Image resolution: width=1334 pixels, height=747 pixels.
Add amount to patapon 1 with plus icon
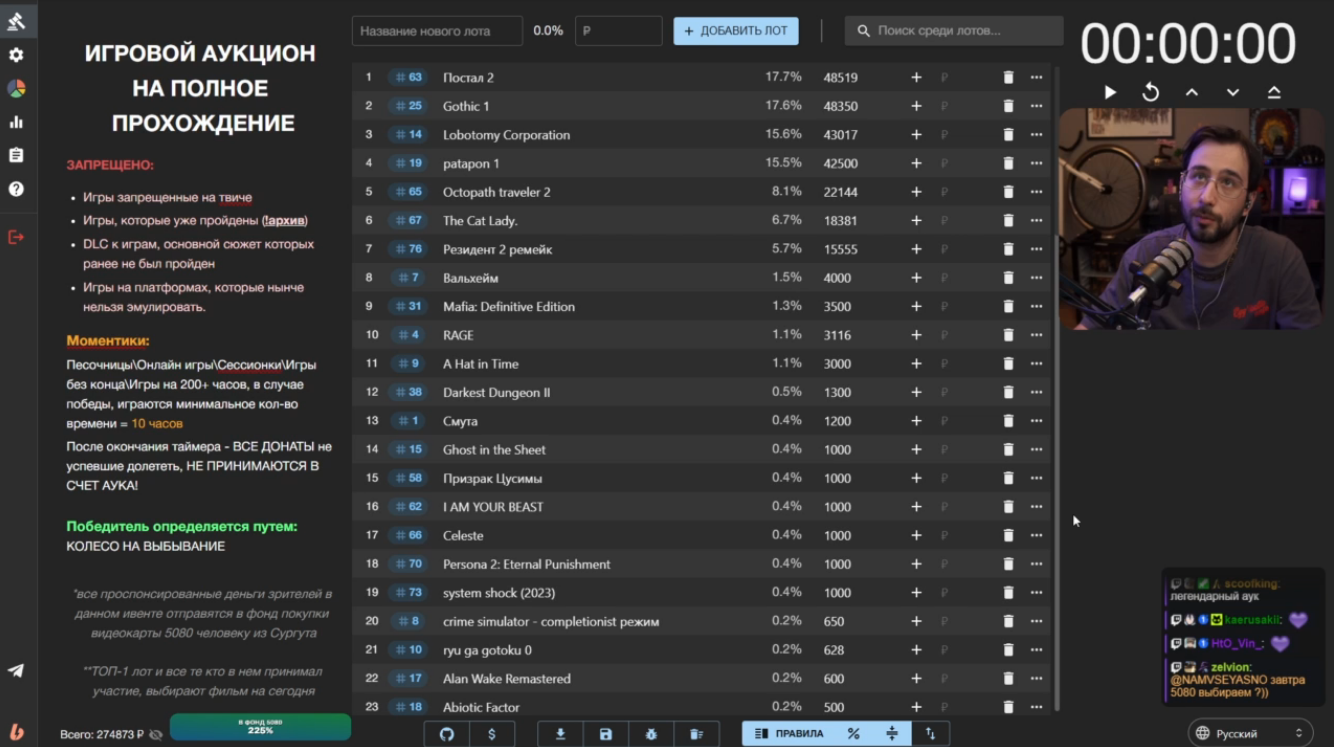tap(916, 163)
